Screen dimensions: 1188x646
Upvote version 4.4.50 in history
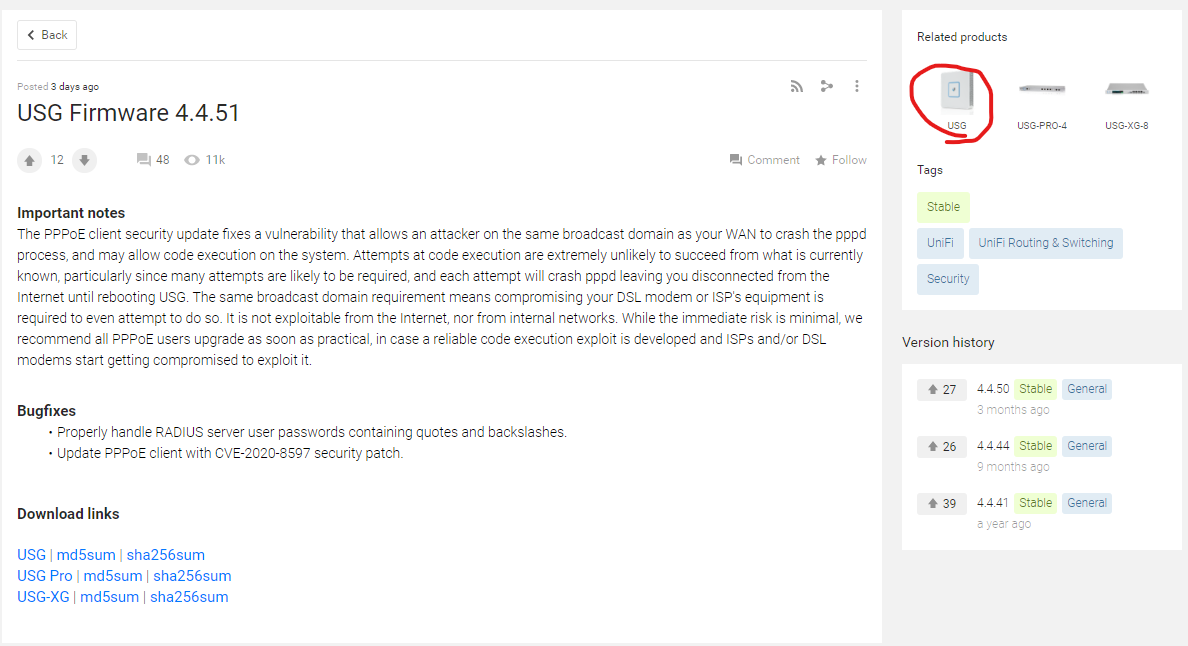(x=941, y=390)
